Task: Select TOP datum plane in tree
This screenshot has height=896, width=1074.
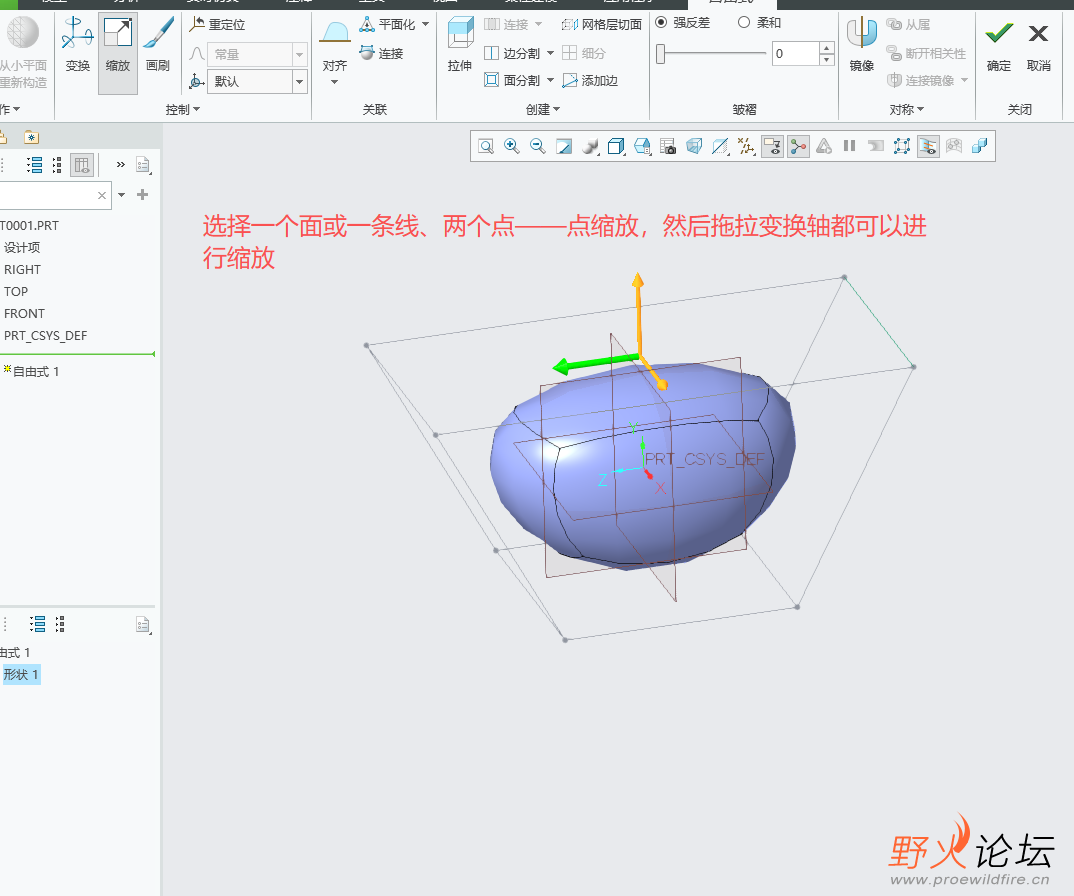Action: [16, 292]
